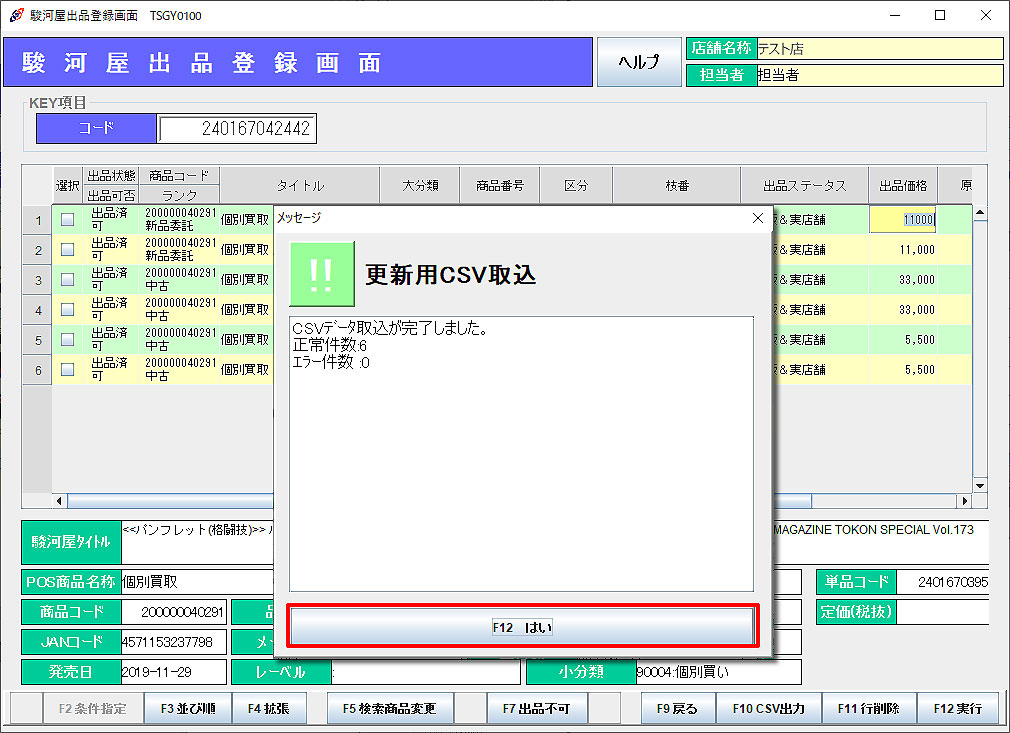Click the F12 はい confirmation button
This screenshot has width=1010, height=733.
[x=521, y=627]
